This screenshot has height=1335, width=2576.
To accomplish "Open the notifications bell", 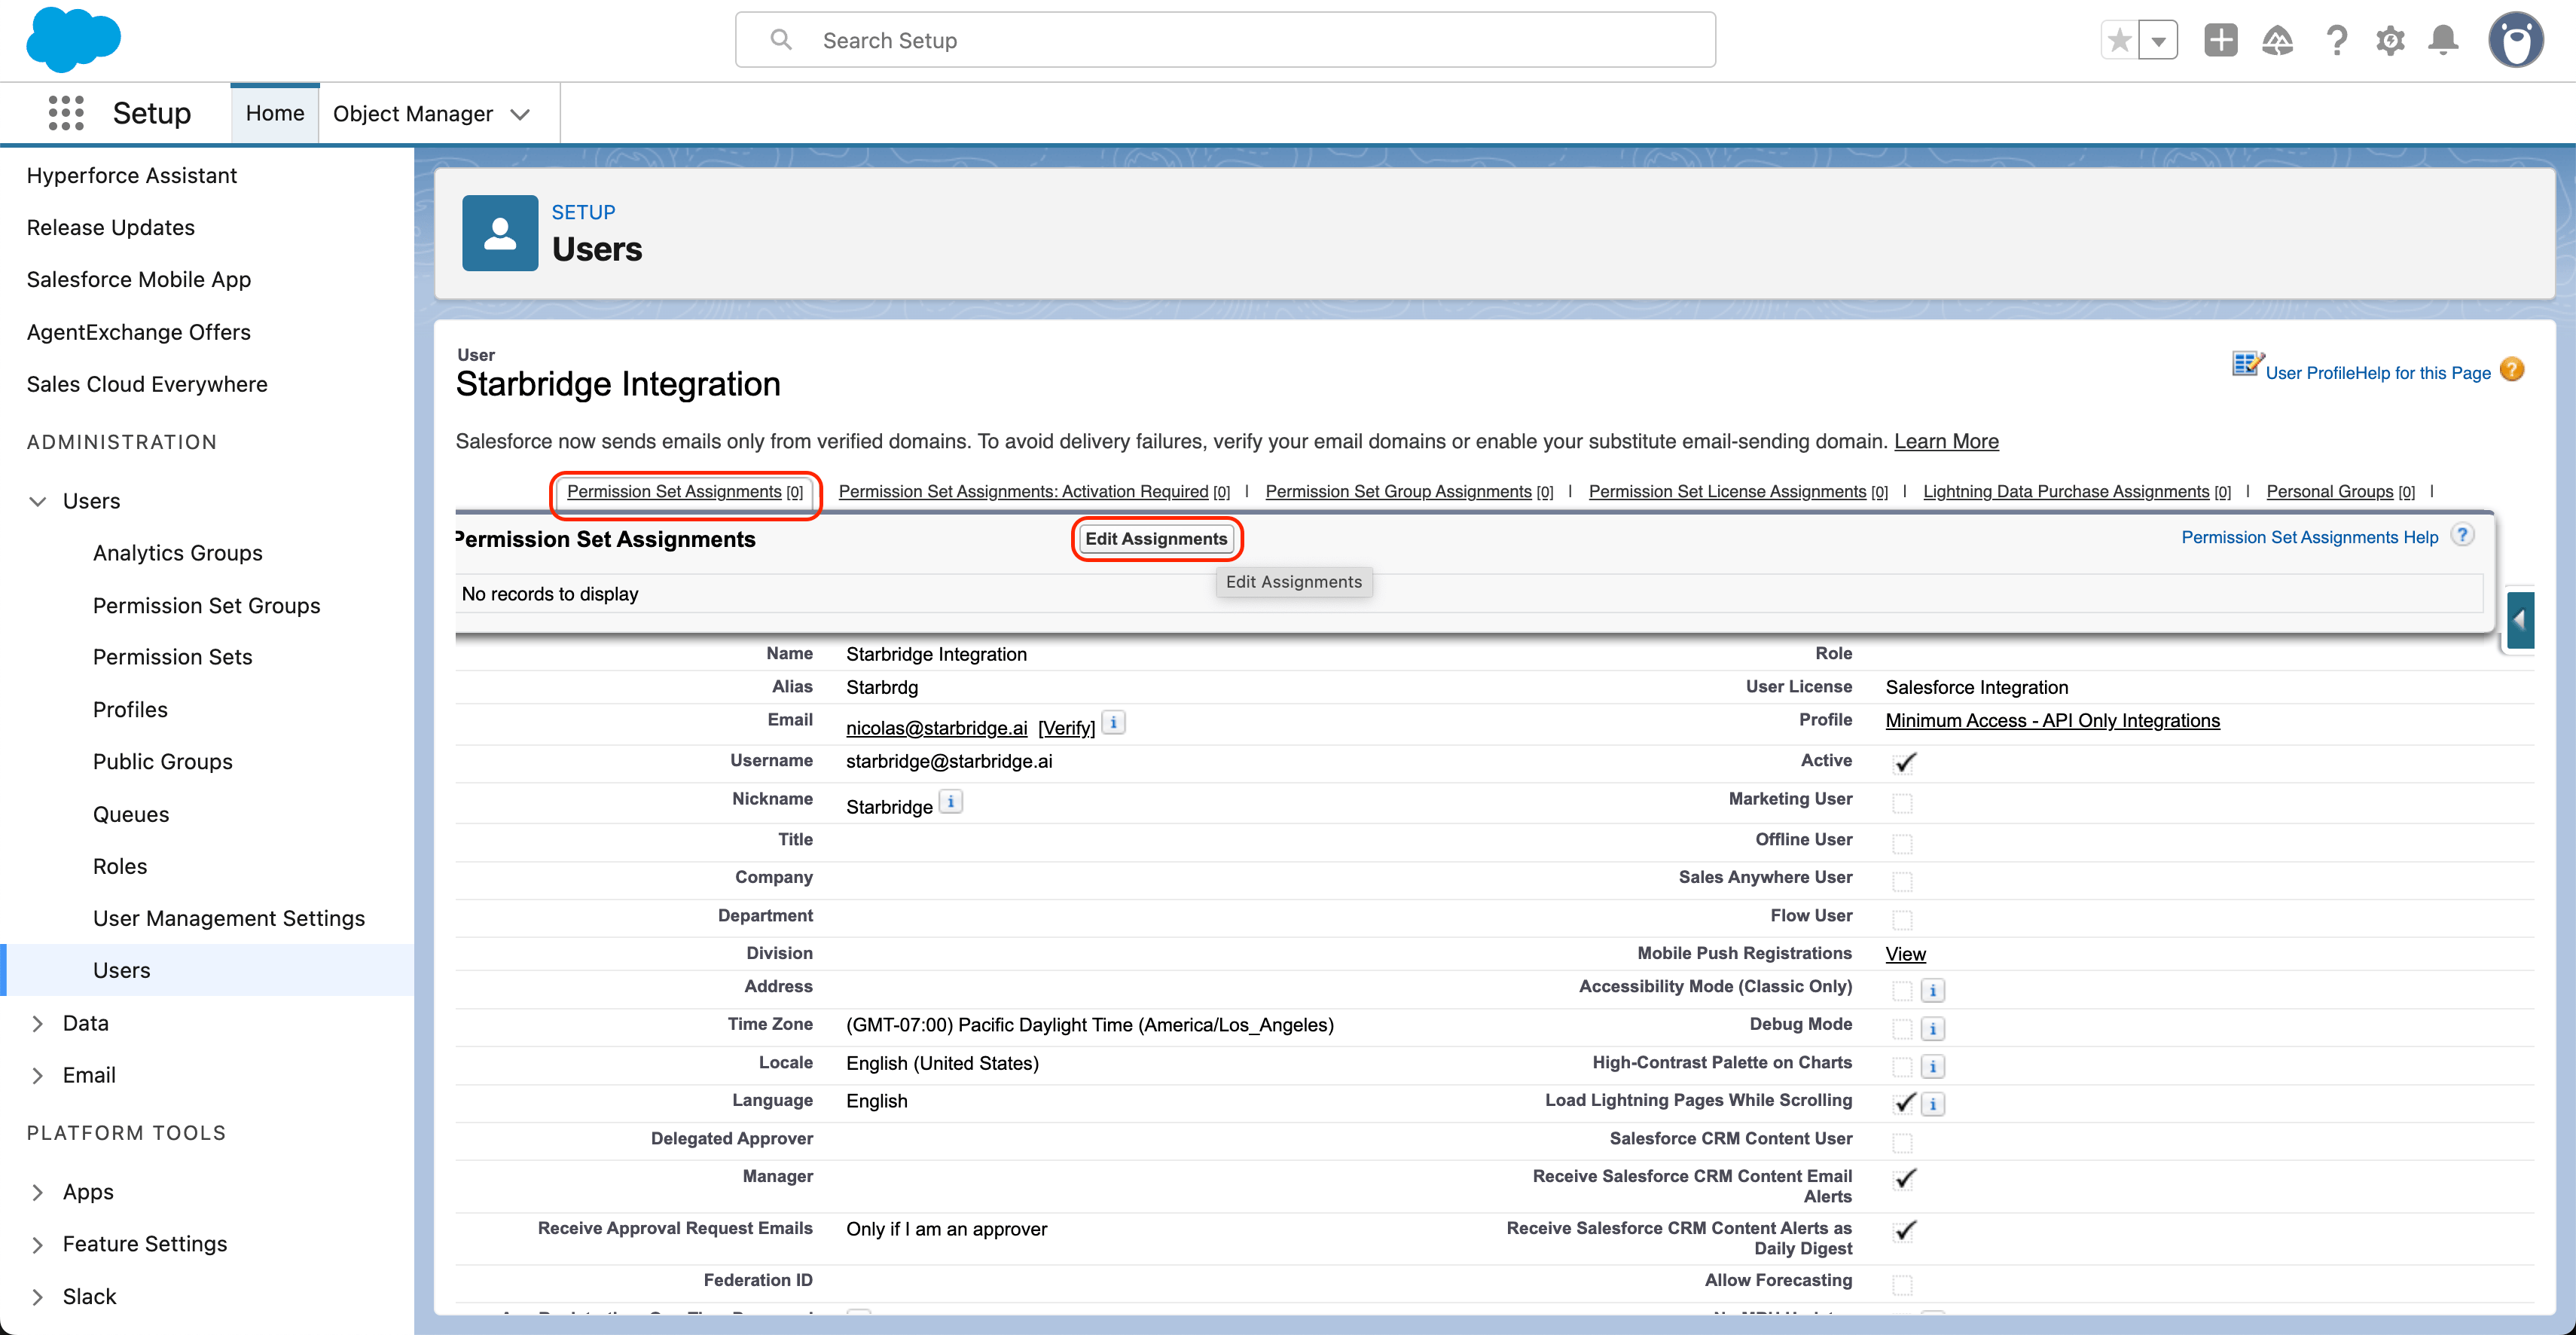I will pyautogui.click(x=2444, y=40).
